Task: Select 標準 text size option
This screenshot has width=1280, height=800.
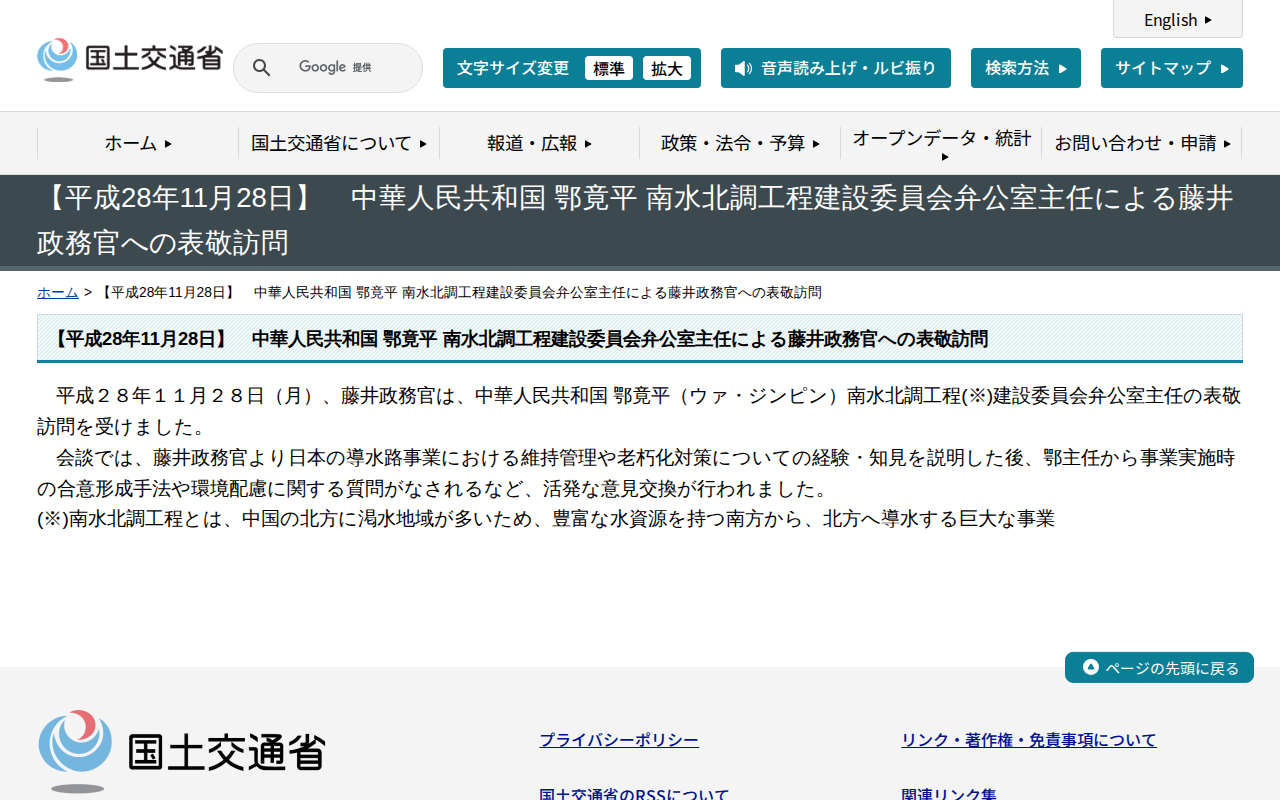Action: coord(609,69)
